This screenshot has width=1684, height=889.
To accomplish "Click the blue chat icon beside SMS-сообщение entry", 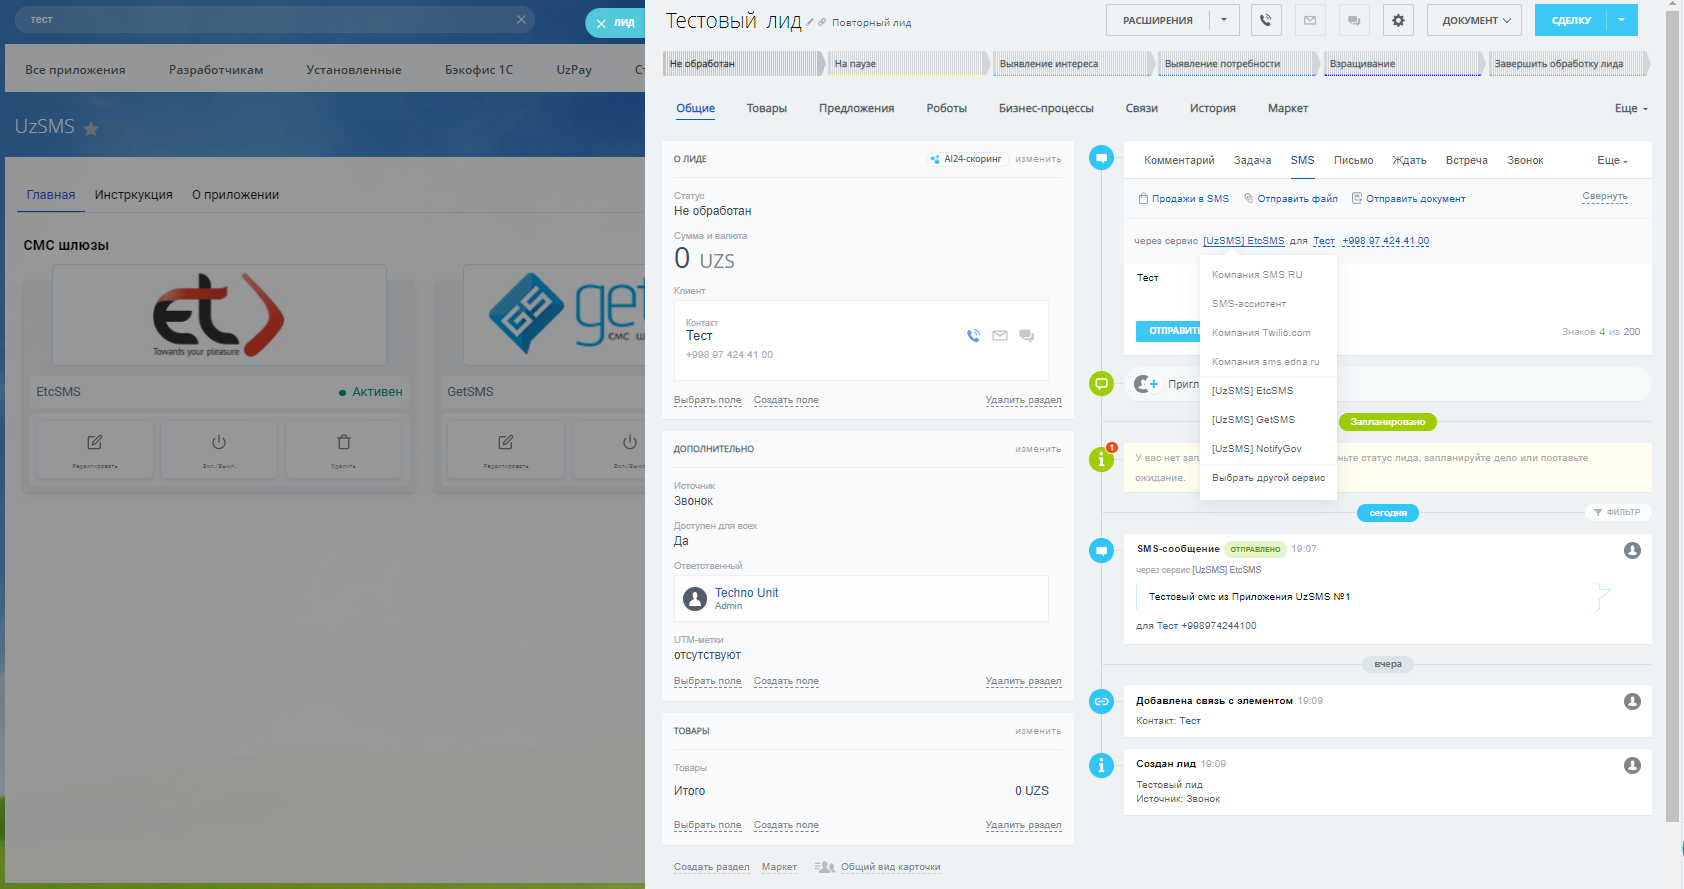I will point(1101,550).
